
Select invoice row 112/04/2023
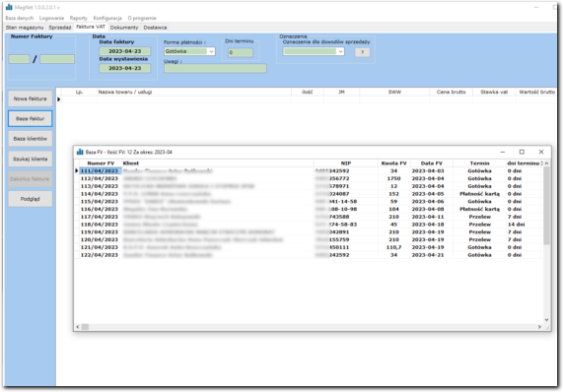pyautogui.click(x=309, y=178)
